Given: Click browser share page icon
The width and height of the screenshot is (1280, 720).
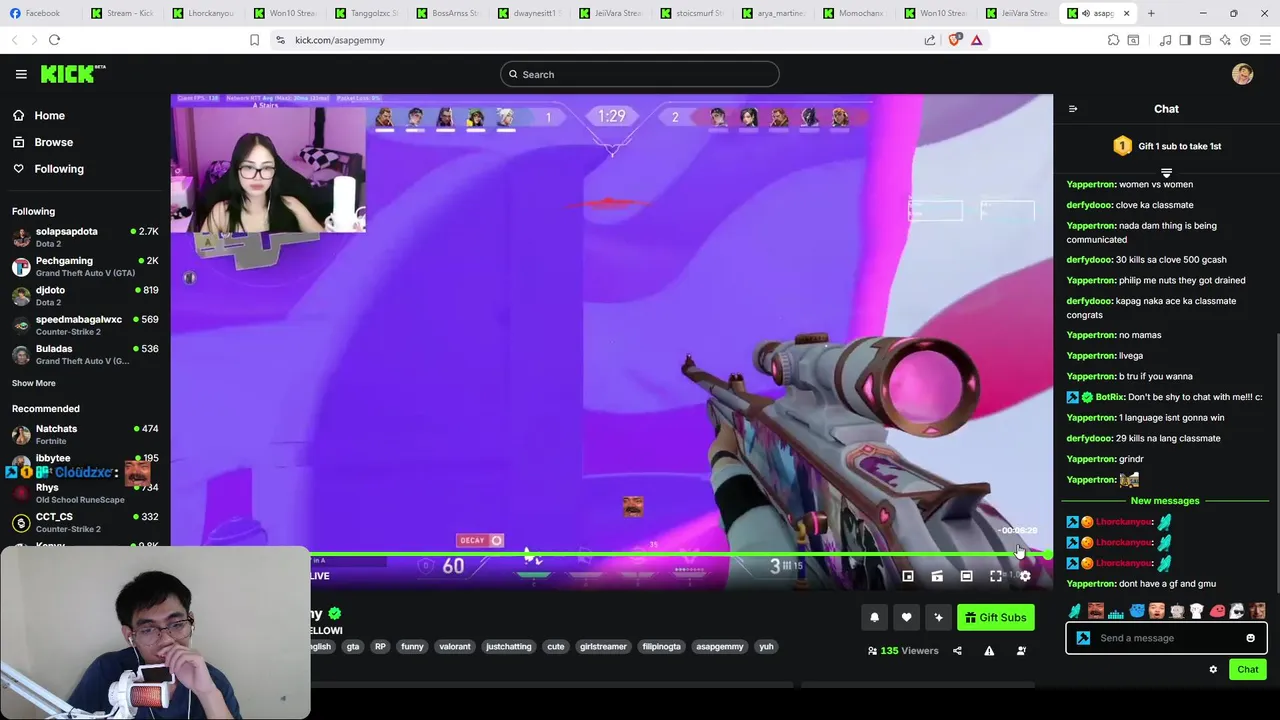Looking at the screenshot, I should pyautogui.click(x=930, y=40).
